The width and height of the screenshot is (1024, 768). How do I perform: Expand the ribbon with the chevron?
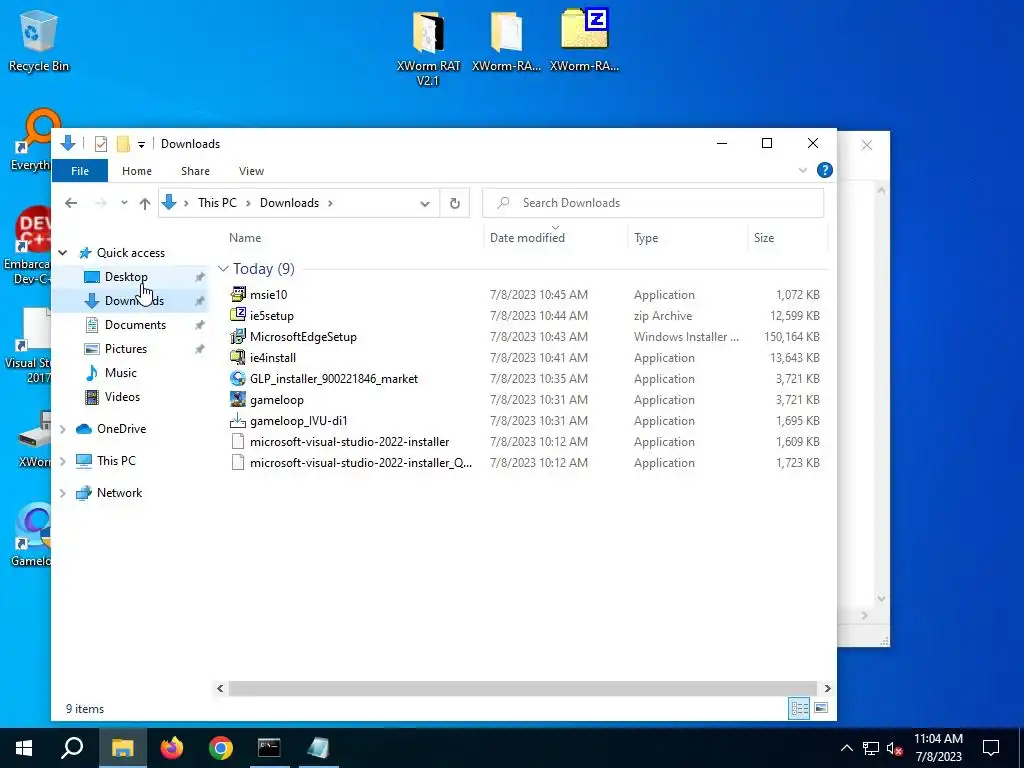(803, 170)
